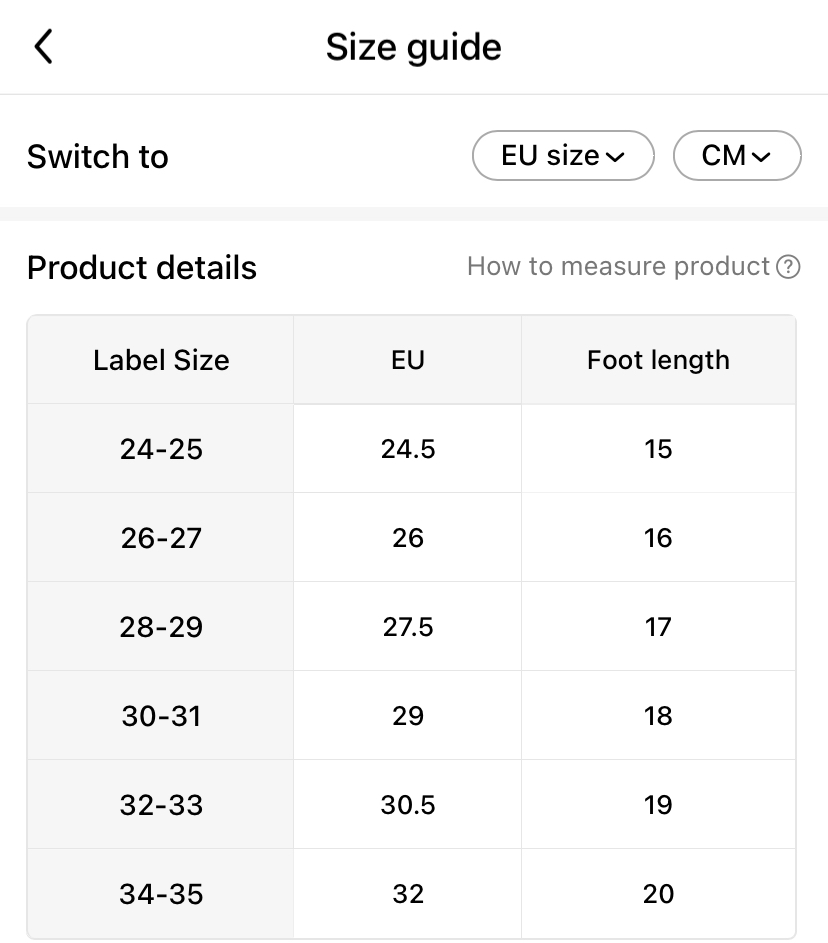828x943 pixels.
Task: Open the EU size dropdown
Action: click(562, 156)
